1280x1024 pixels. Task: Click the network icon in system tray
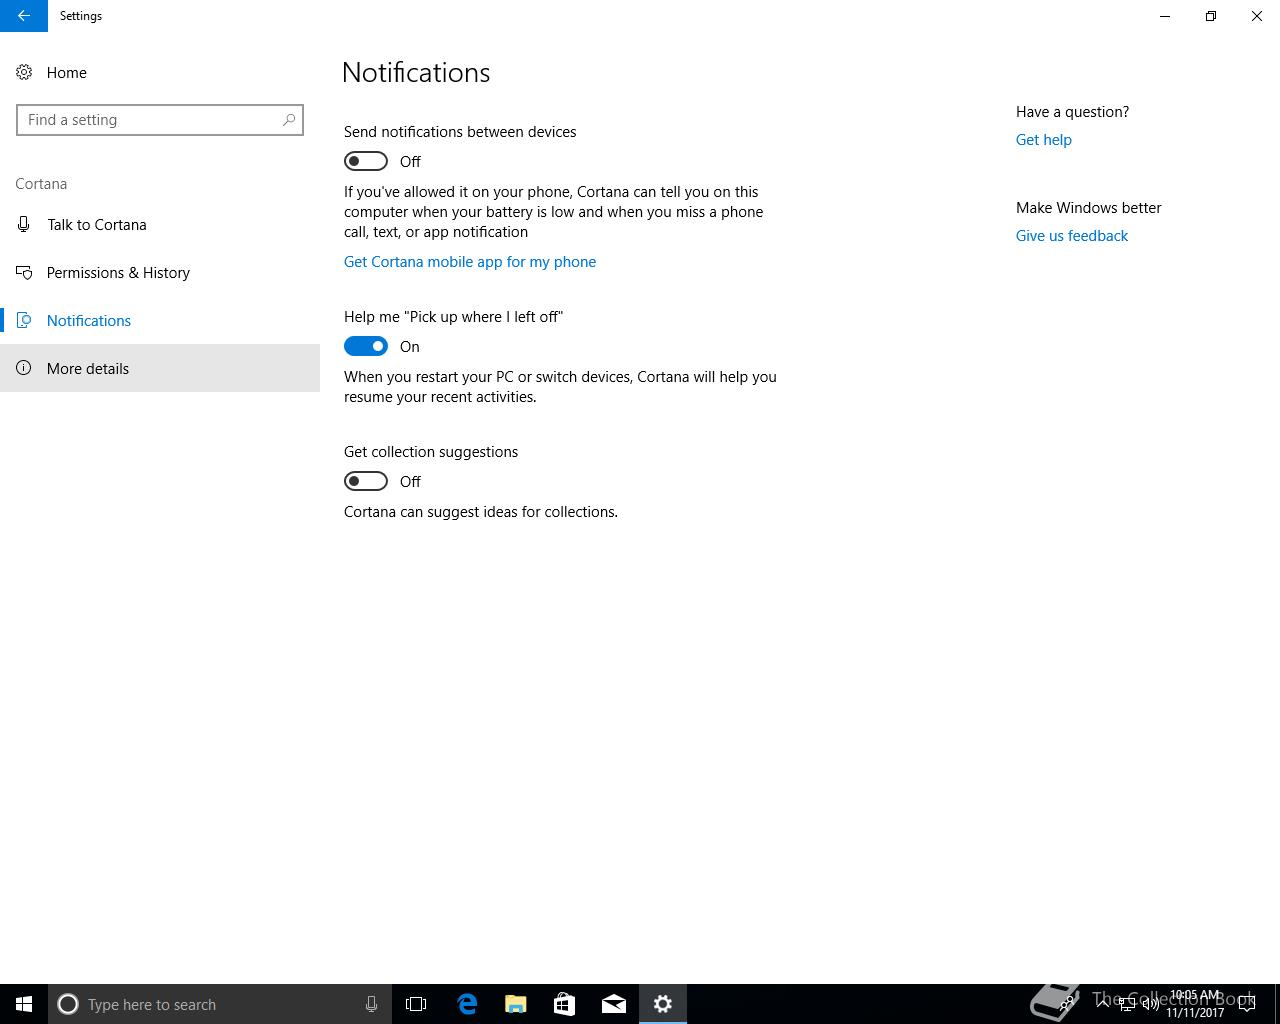1127,1004
